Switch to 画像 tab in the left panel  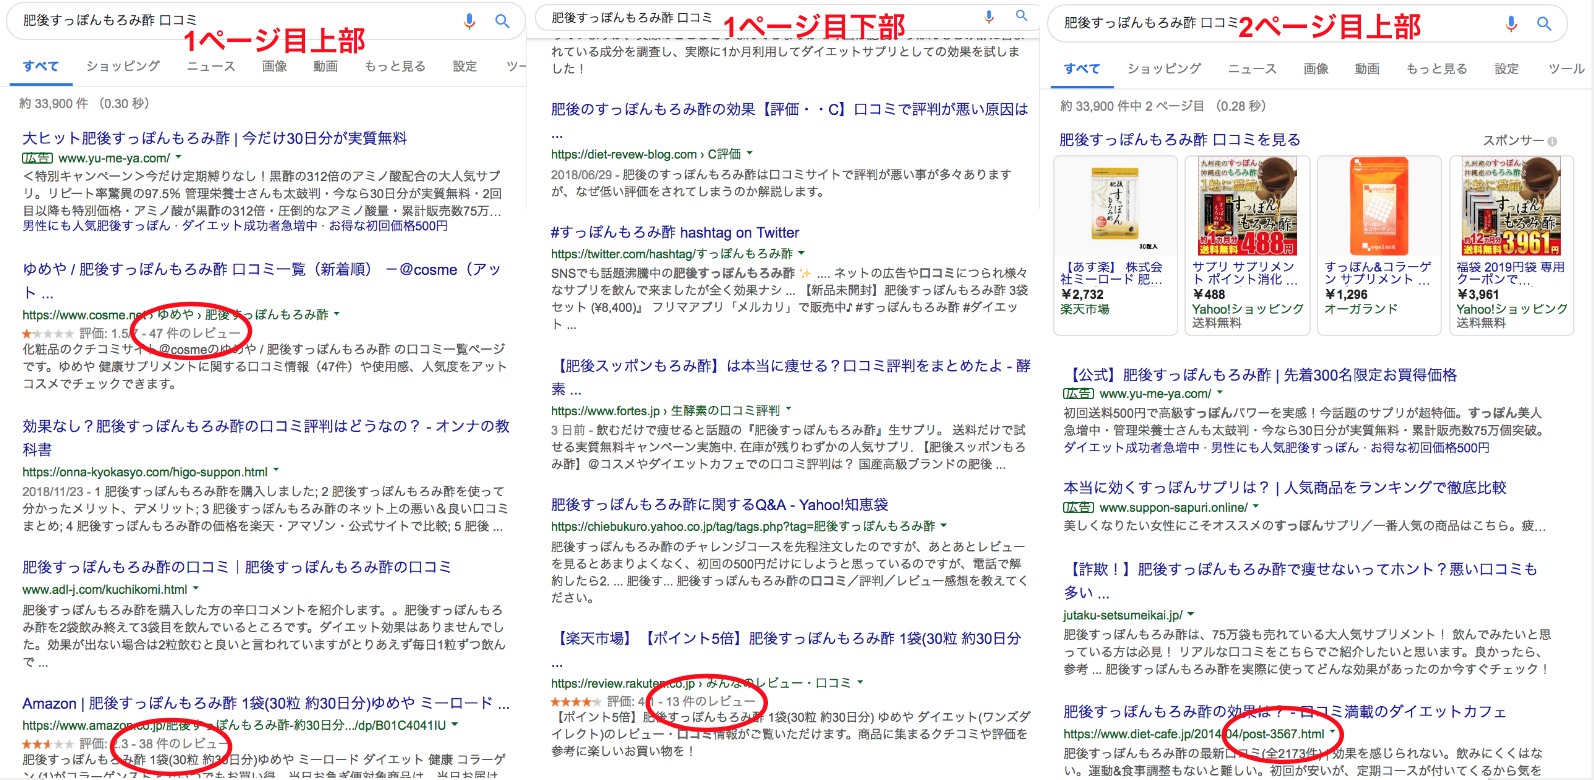pos(274,66)
